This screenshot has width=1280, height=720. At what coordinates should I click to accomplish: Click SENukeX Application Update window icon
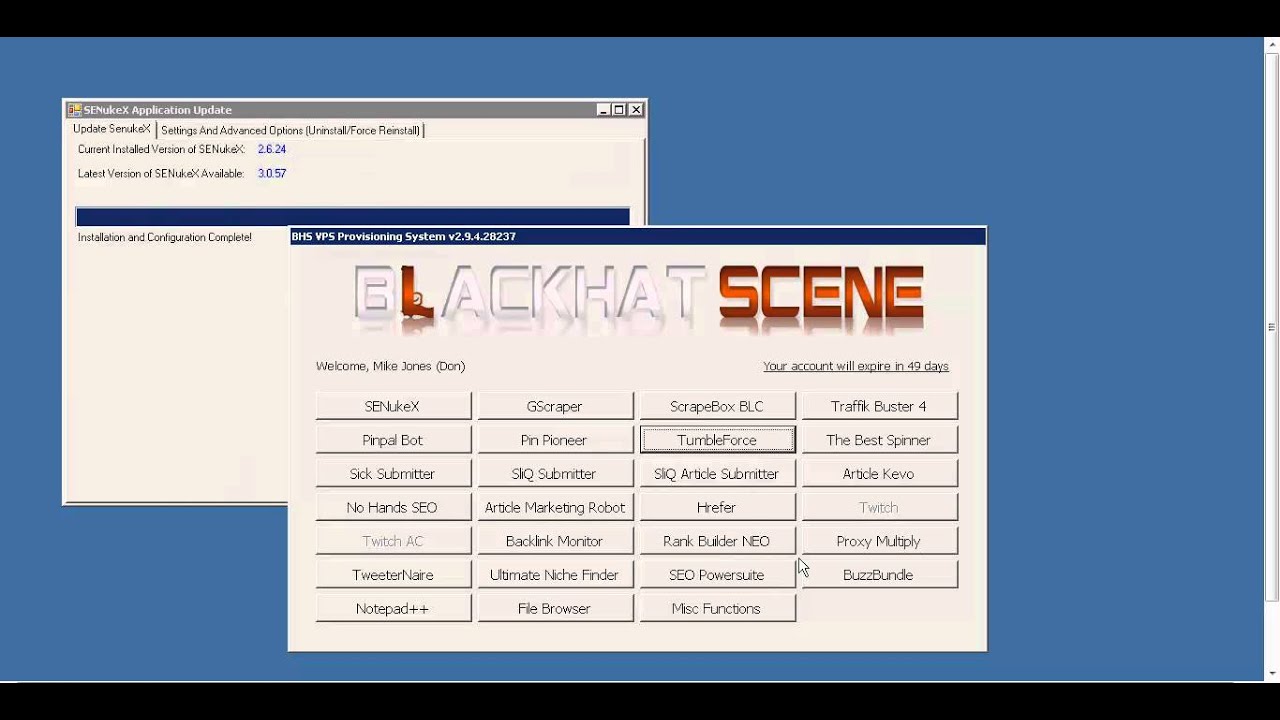[75, 110]
